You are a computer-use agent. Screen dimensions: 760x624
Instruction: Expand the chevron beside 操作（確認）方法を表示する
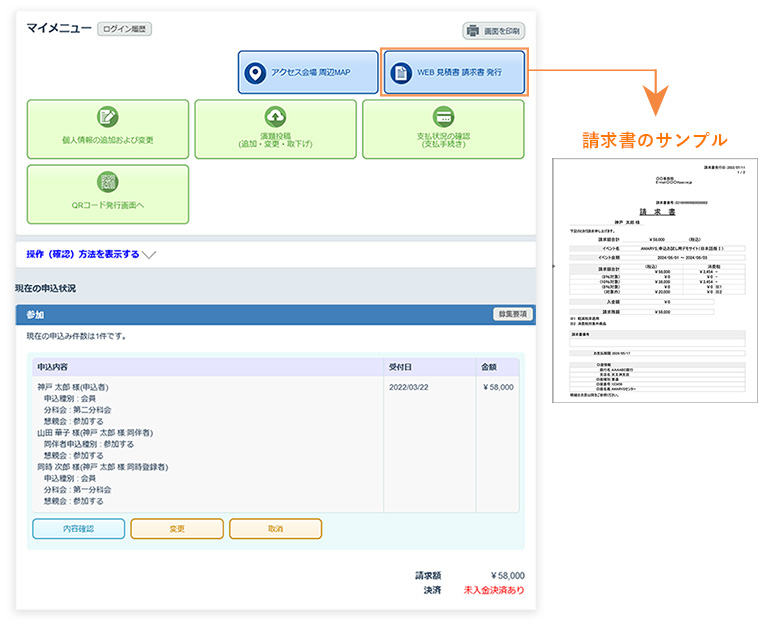click(150, 255)
